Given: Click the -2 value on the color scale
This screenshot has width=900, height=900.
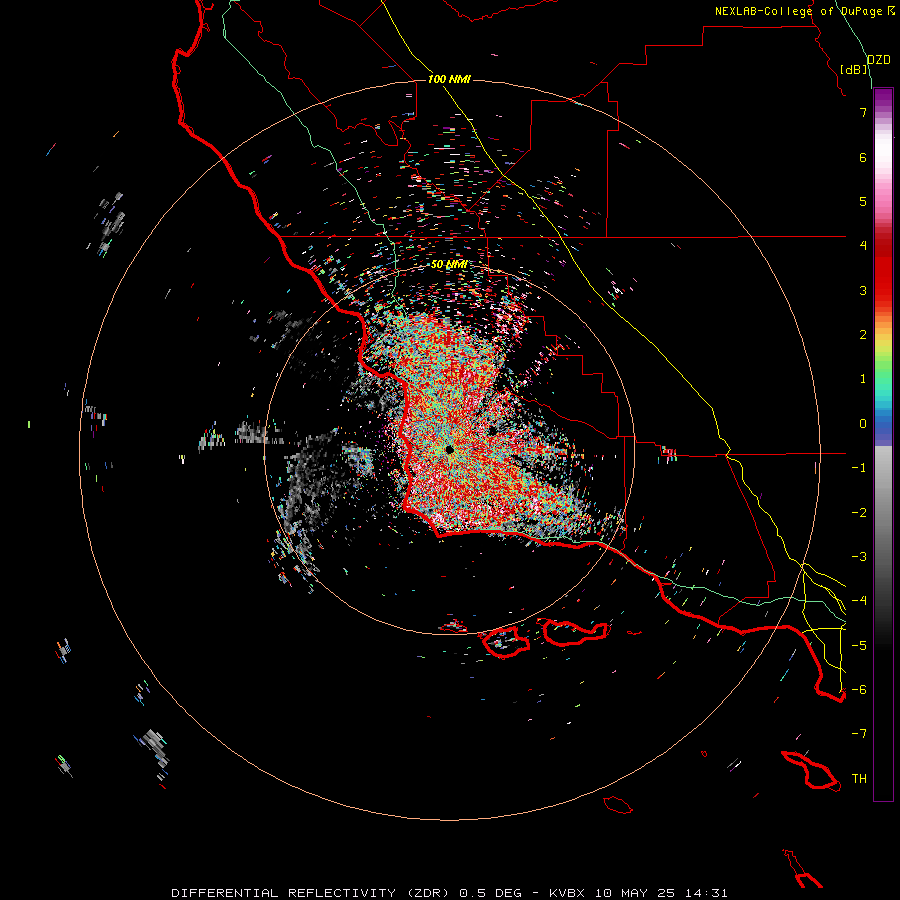Looking at the screenshot, I should click(859, 512).
